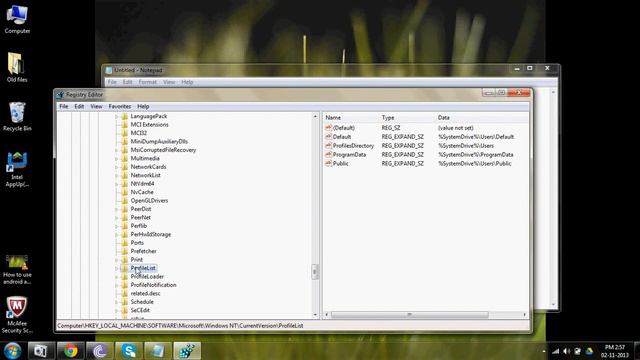Image resolution: width=640 pixels, height=360 pixels.
Task: Expand the Print key
Action: [117, 260]
